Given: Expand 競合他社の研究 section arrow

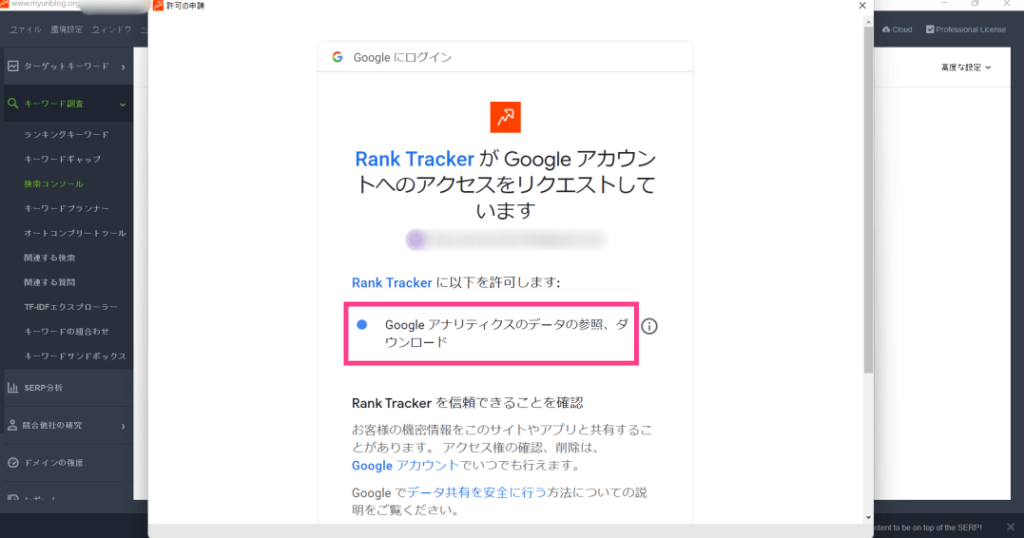Looking at the screenshot, I should pos(123,426).
